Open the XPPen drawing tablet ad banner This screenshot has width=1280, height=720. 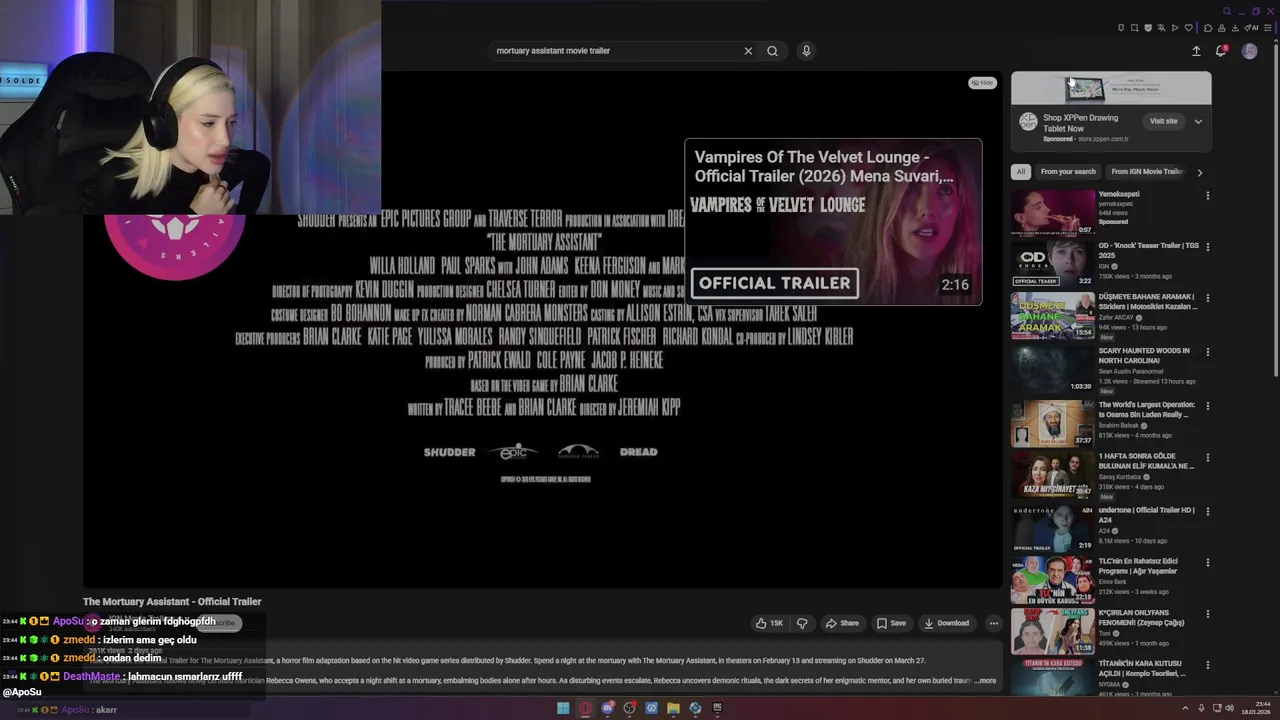(1111, 88)
